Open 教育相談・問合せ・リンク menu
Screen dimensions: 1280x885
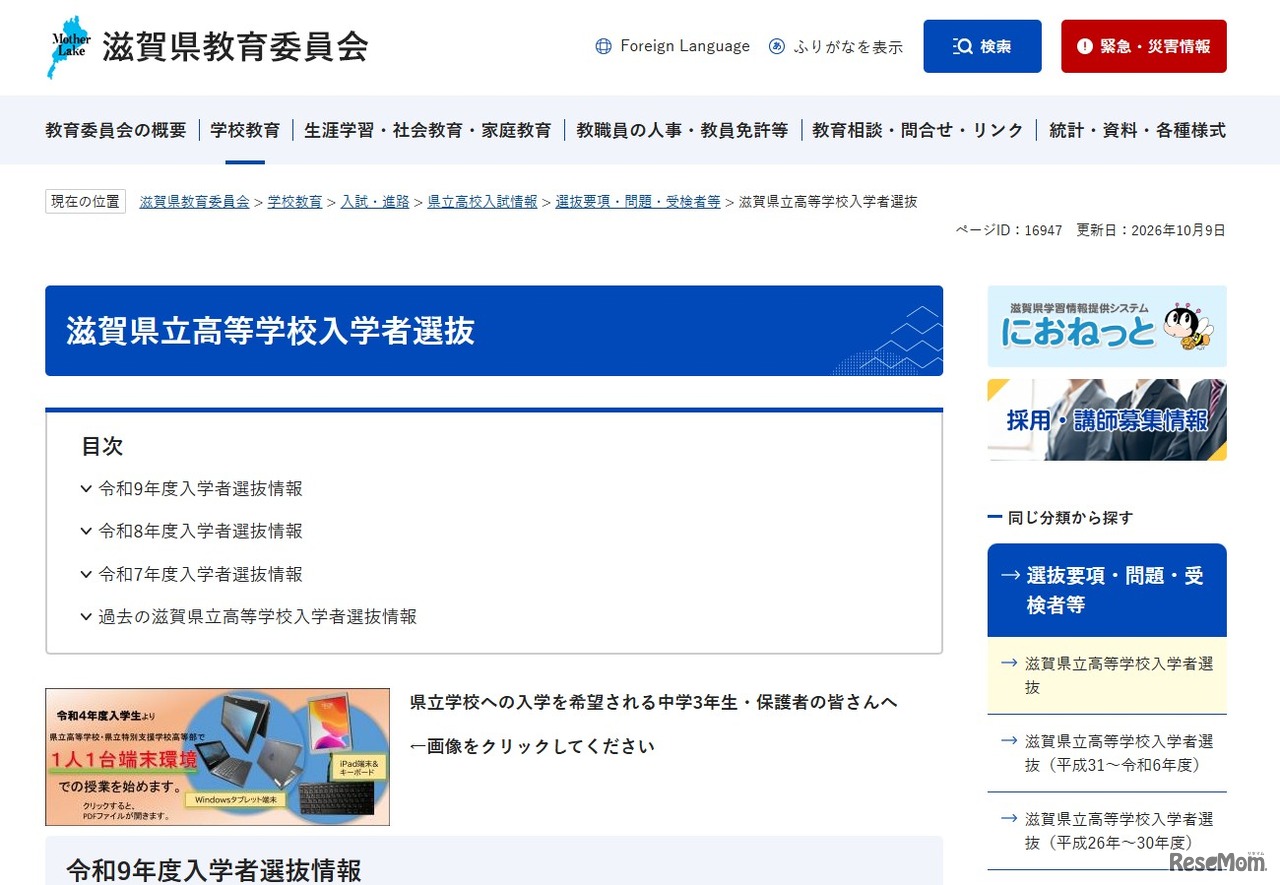coord(918,130)
